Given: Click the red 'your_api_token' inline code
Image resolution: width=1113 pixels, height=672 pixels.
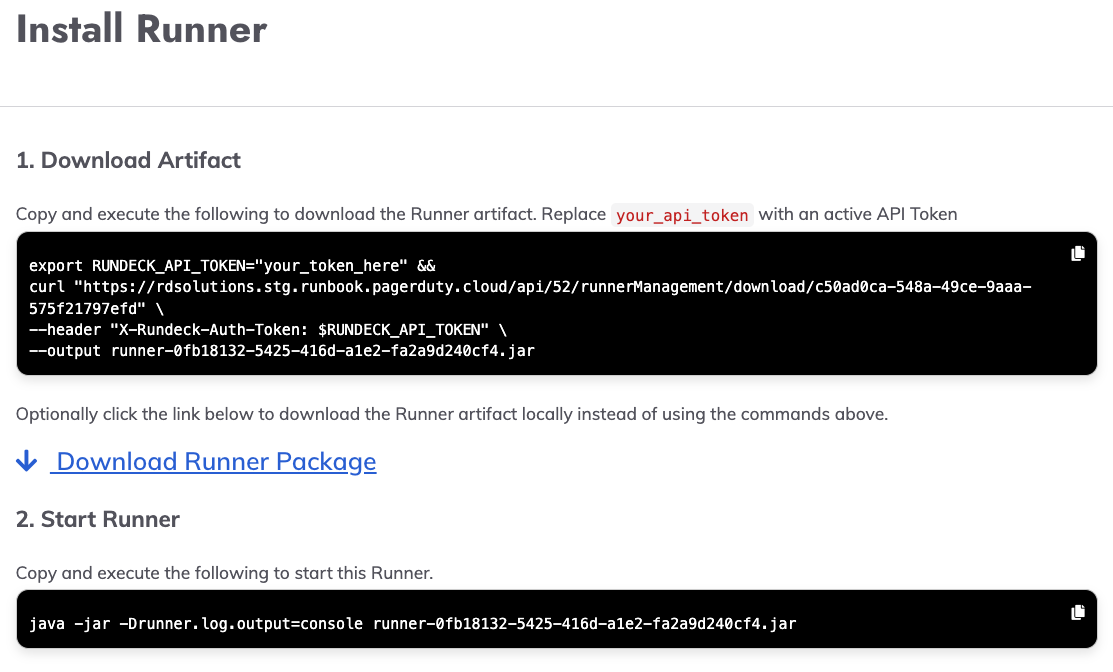Looking at the screenshot, I should tap(682, 215).
